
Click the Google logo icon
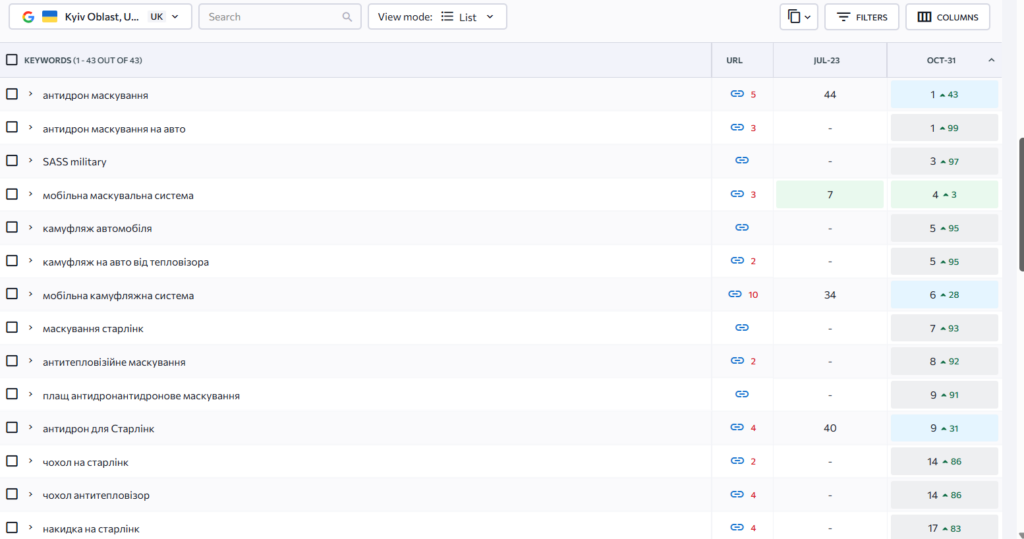(x=28, y=17)
